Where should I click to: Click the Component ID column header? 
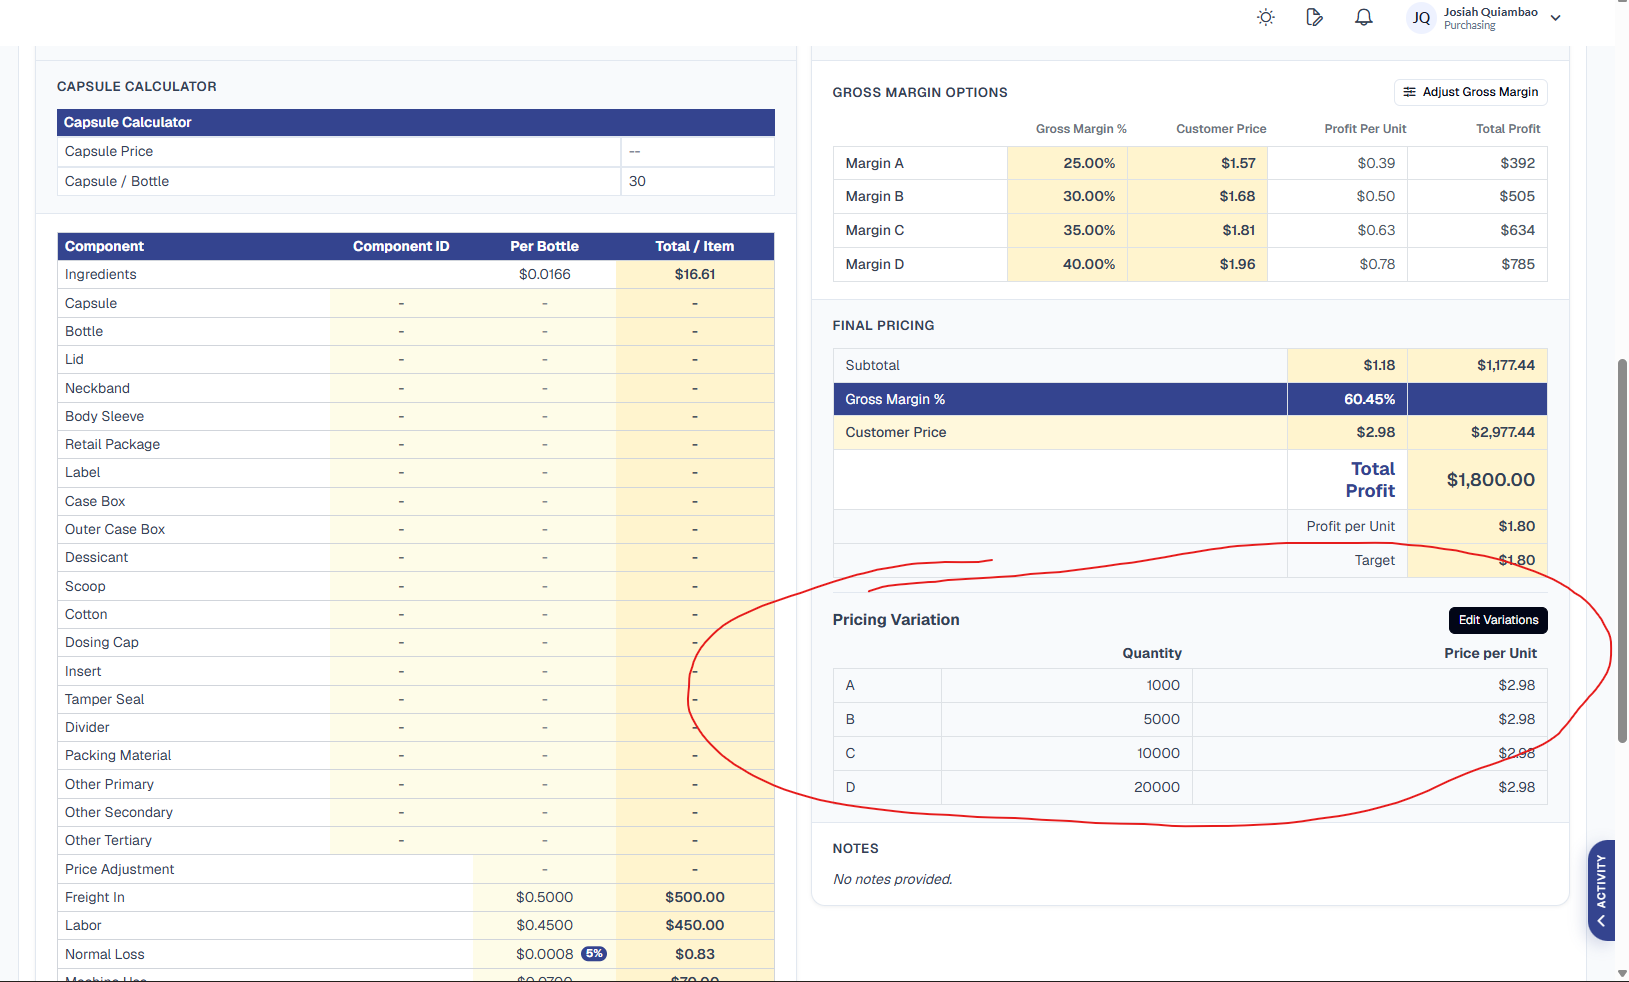[x=401, y=246]
